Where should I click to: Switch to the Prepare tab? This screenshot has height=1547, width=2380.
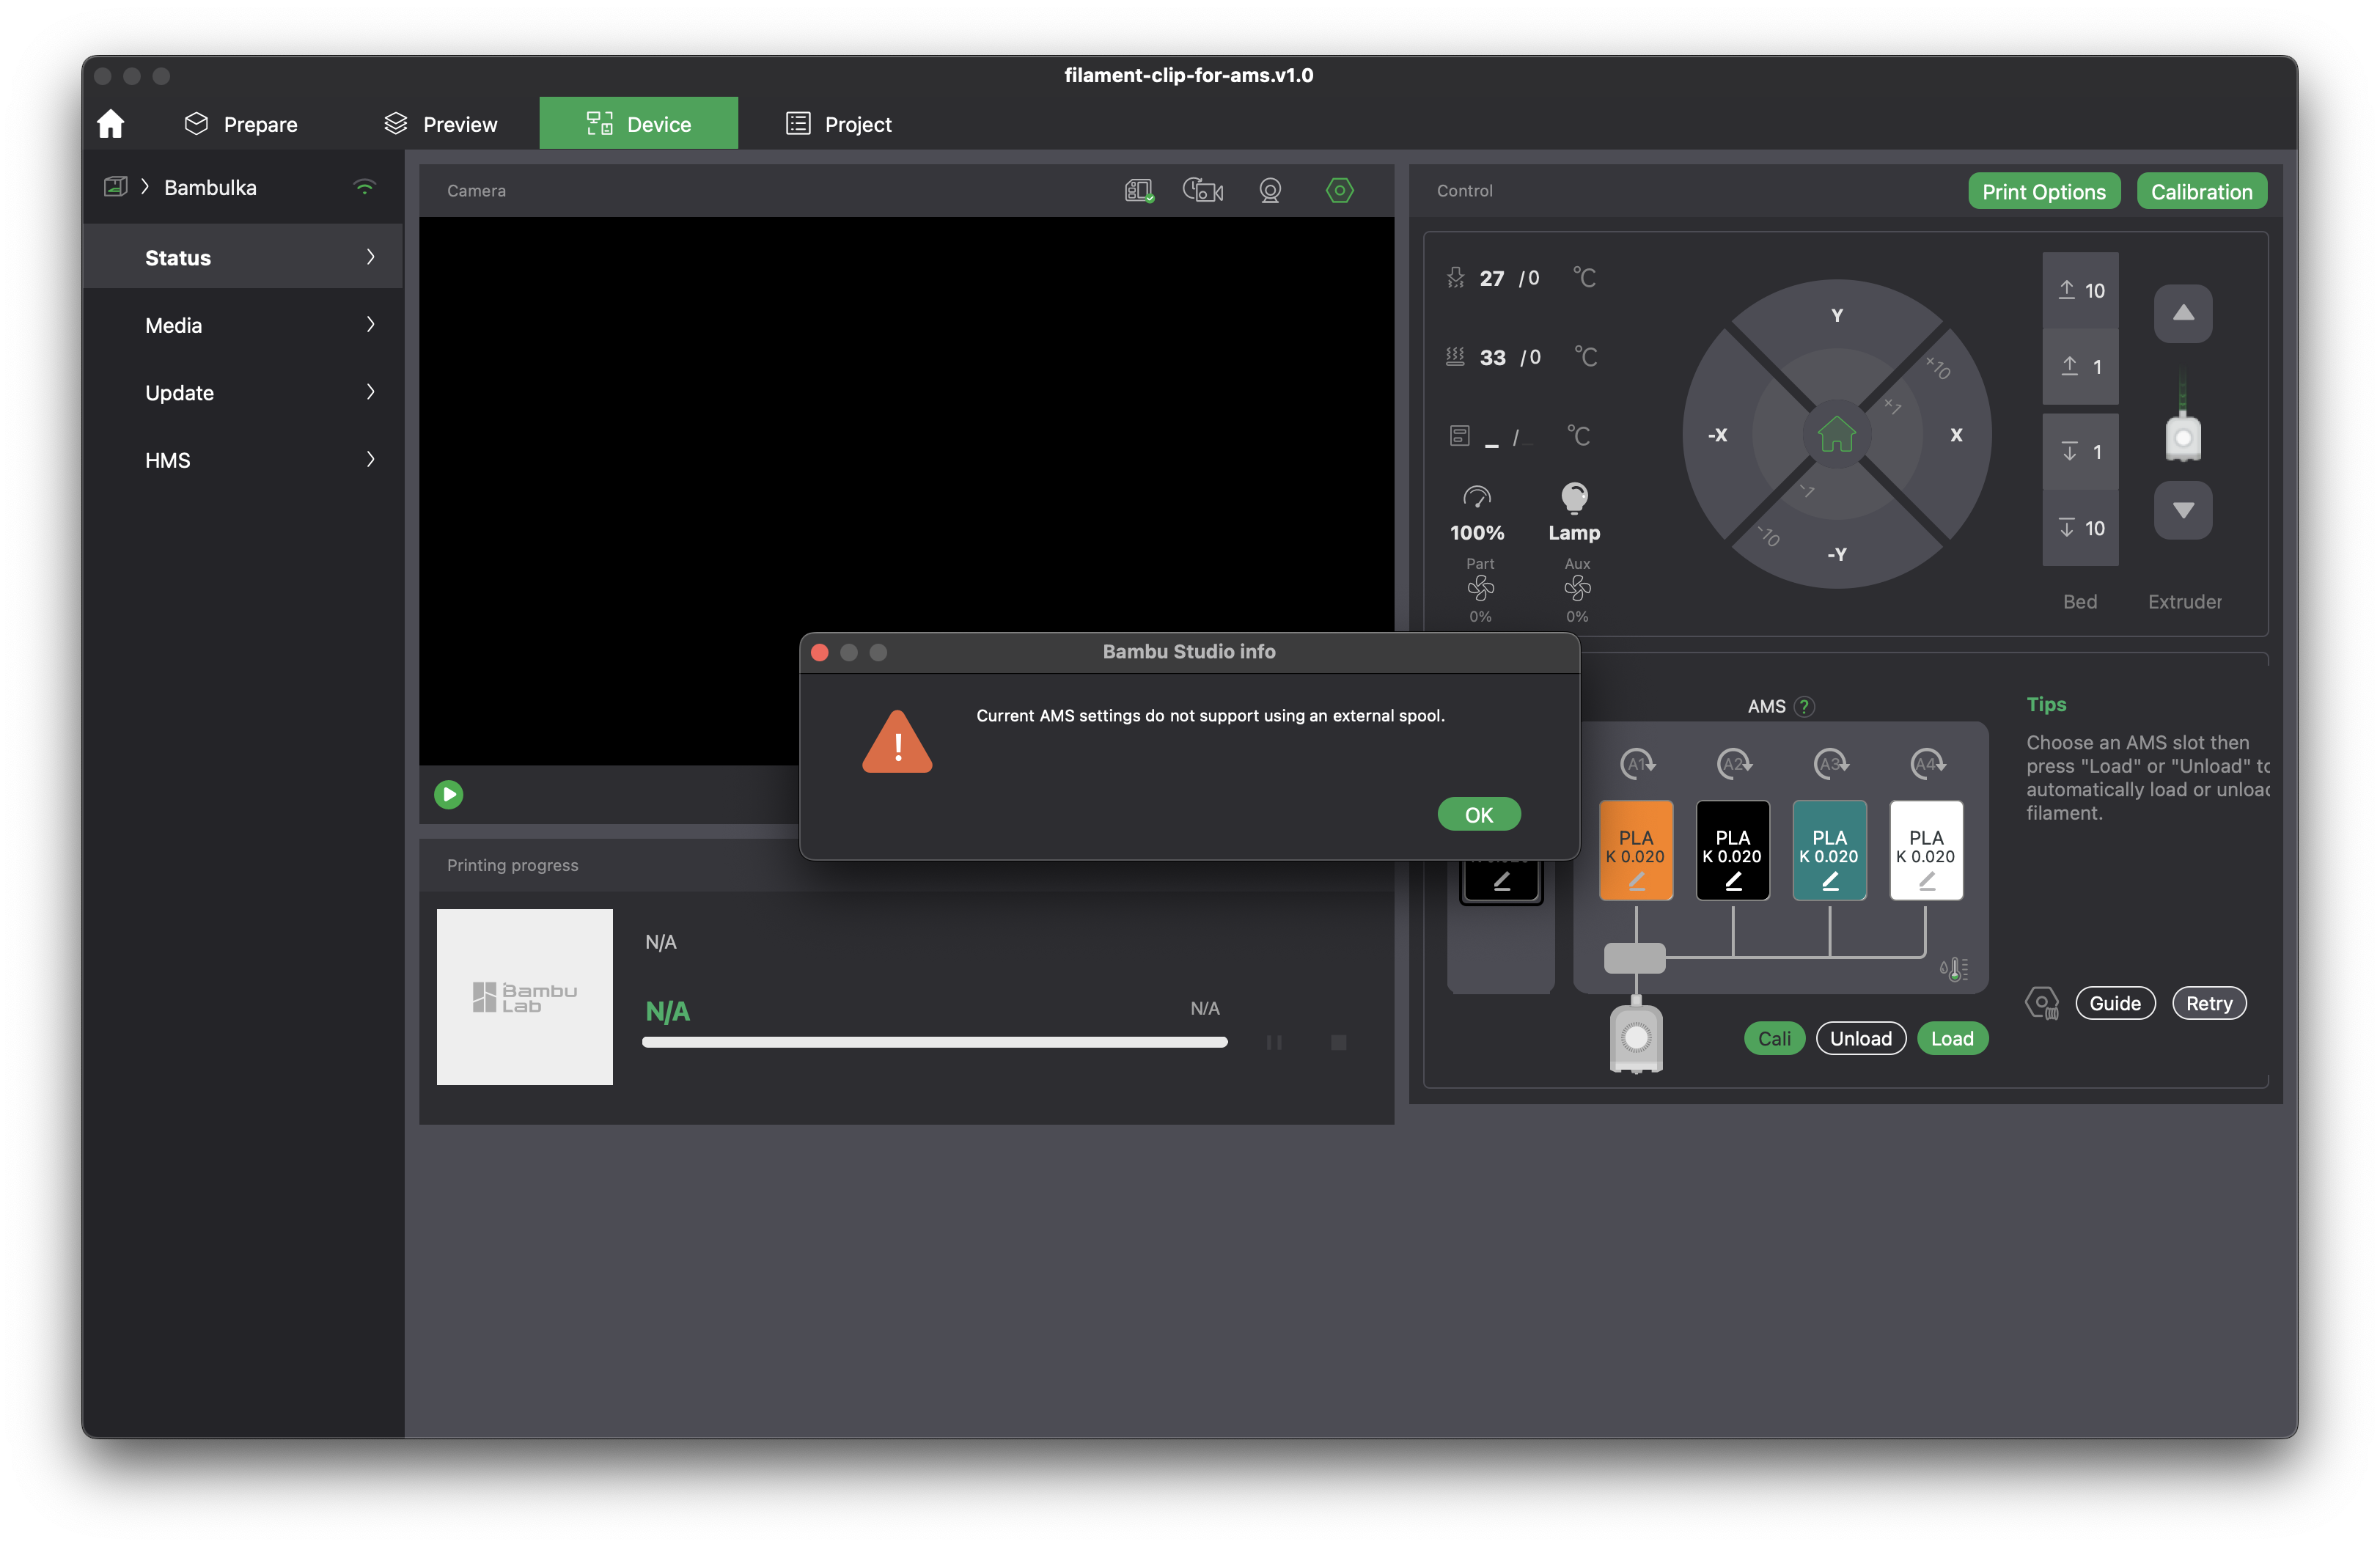click(241, 124)
